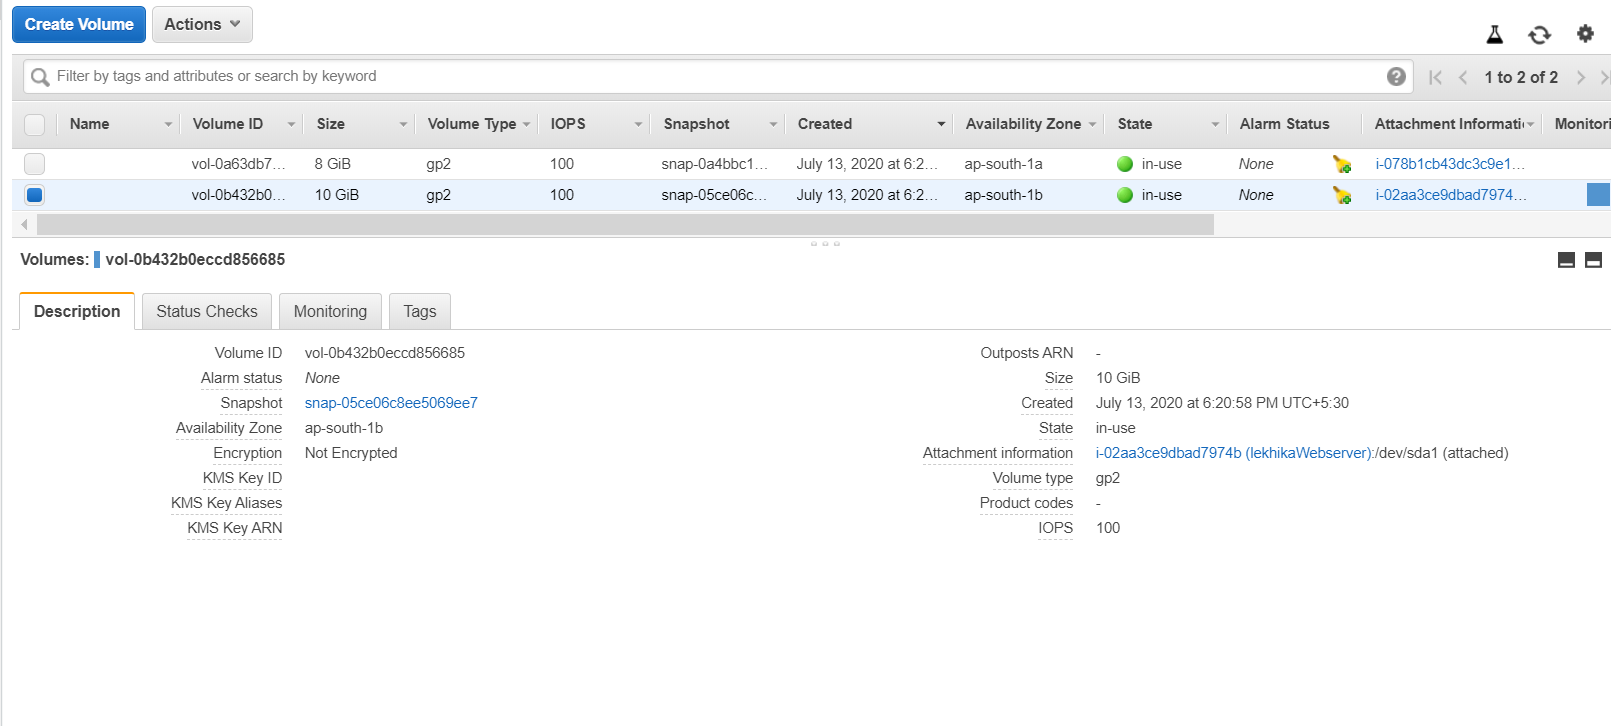1611x726 pixels.
Task: Click the horizontal scrollbar under the table
Action: click(625, 225)
